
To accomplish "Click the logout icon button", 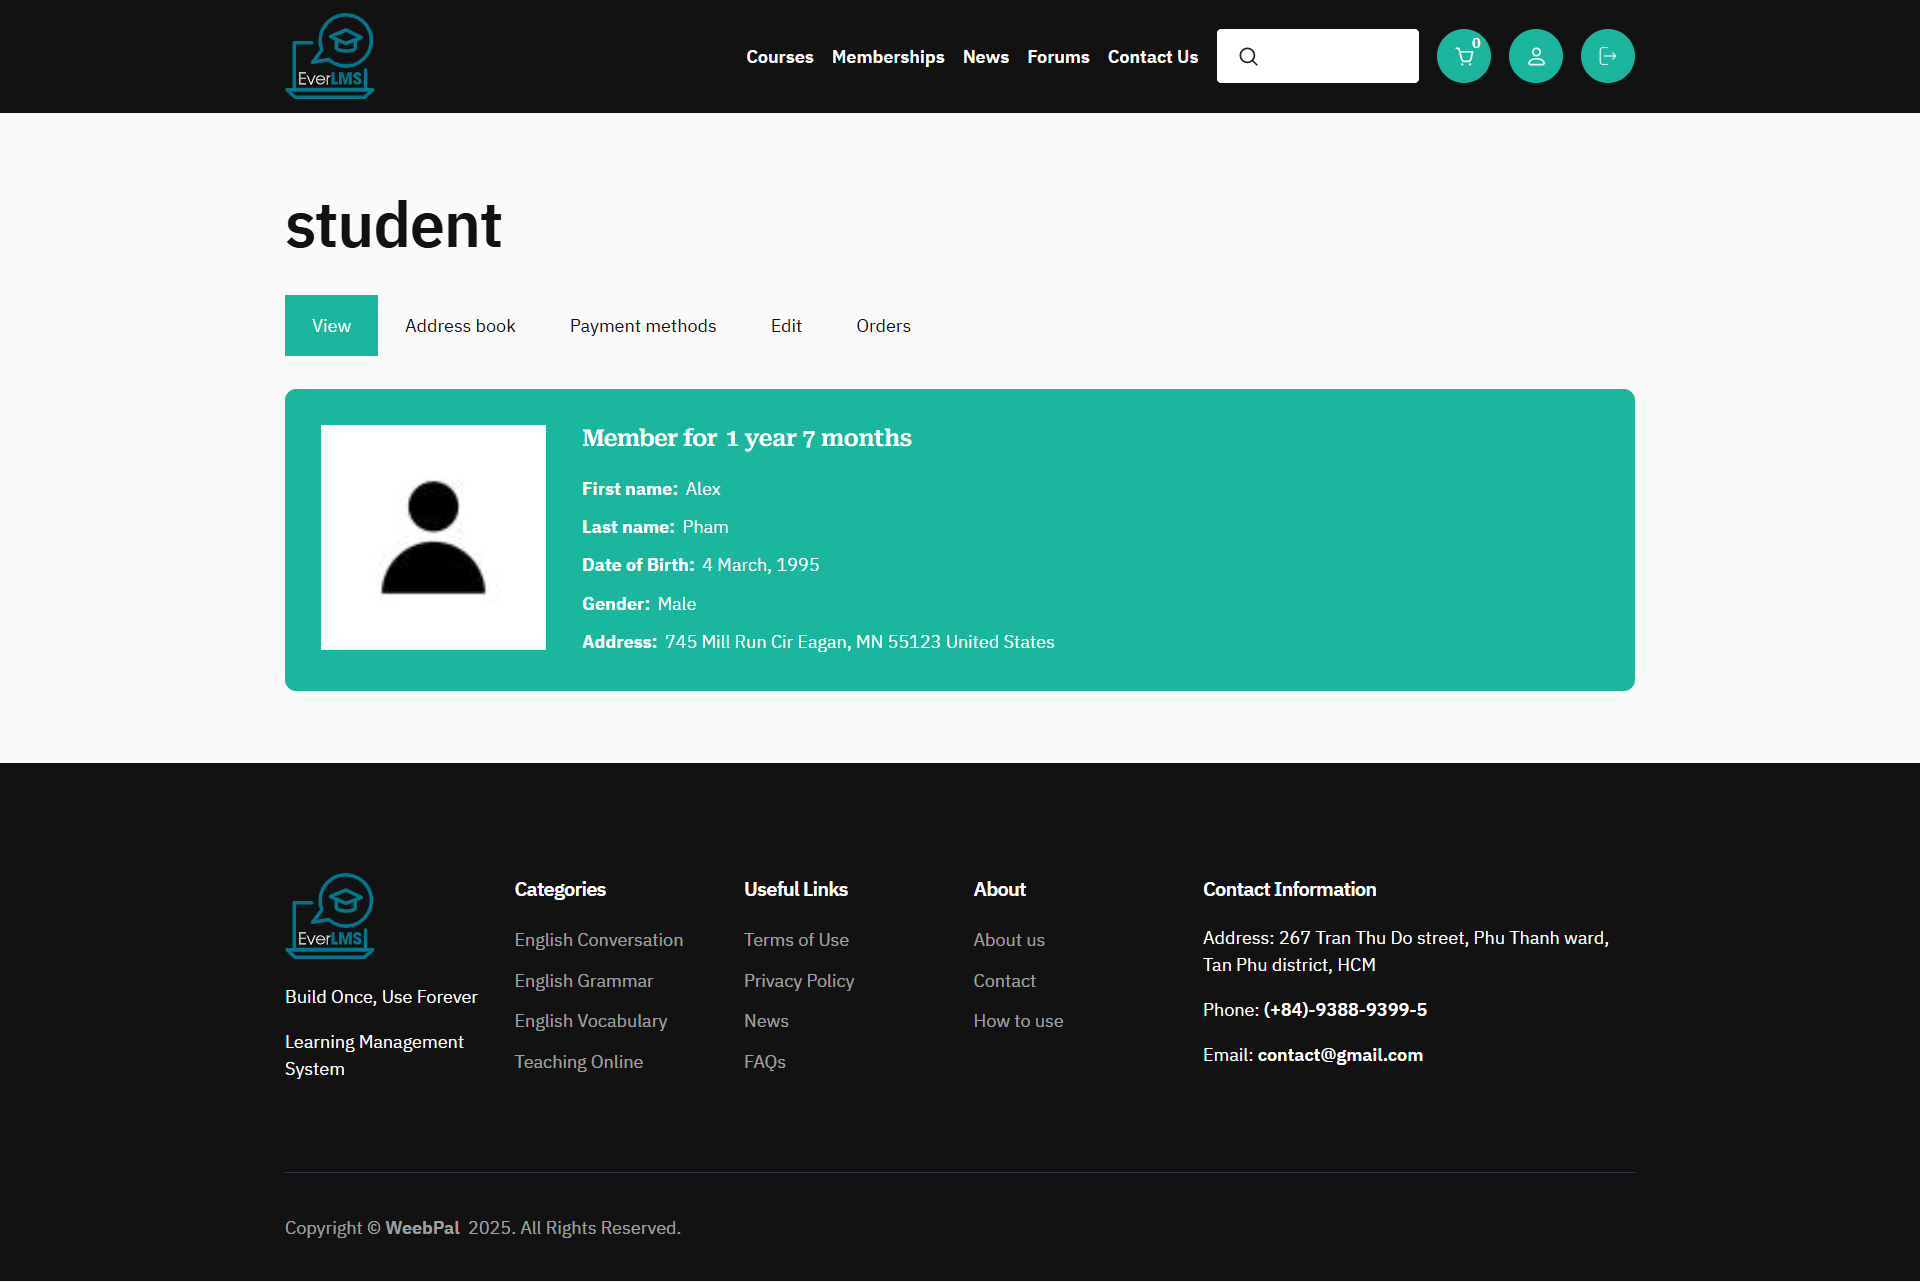I will [1607, 57].
